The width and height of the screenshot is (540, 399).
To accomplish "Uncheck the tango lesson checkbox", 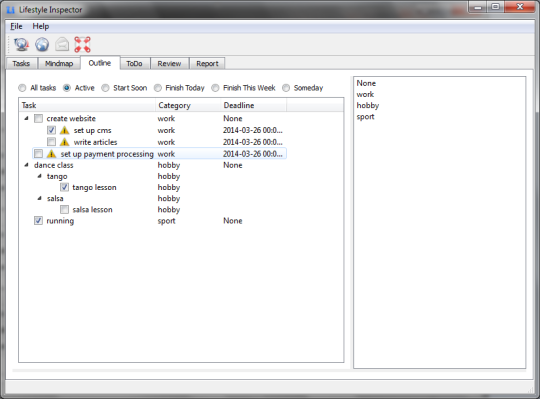I will (64, 187).
